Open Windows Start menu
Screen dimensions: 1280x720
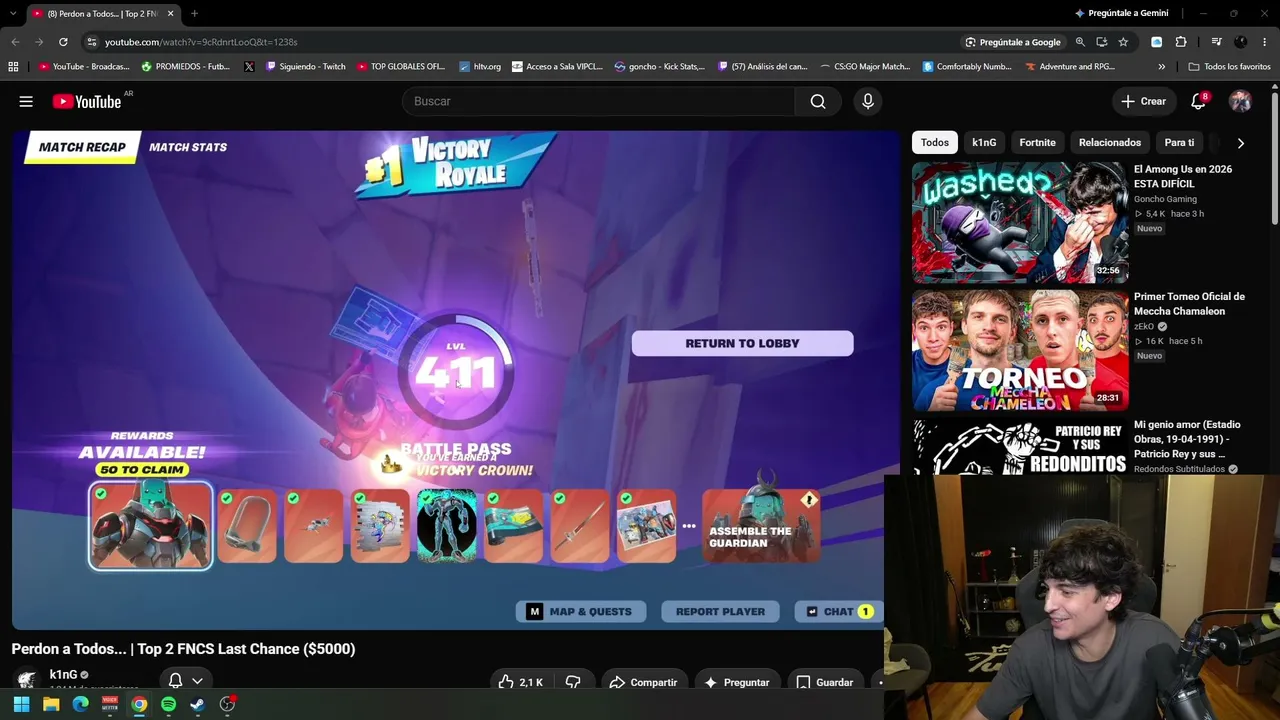pos(21,704)
